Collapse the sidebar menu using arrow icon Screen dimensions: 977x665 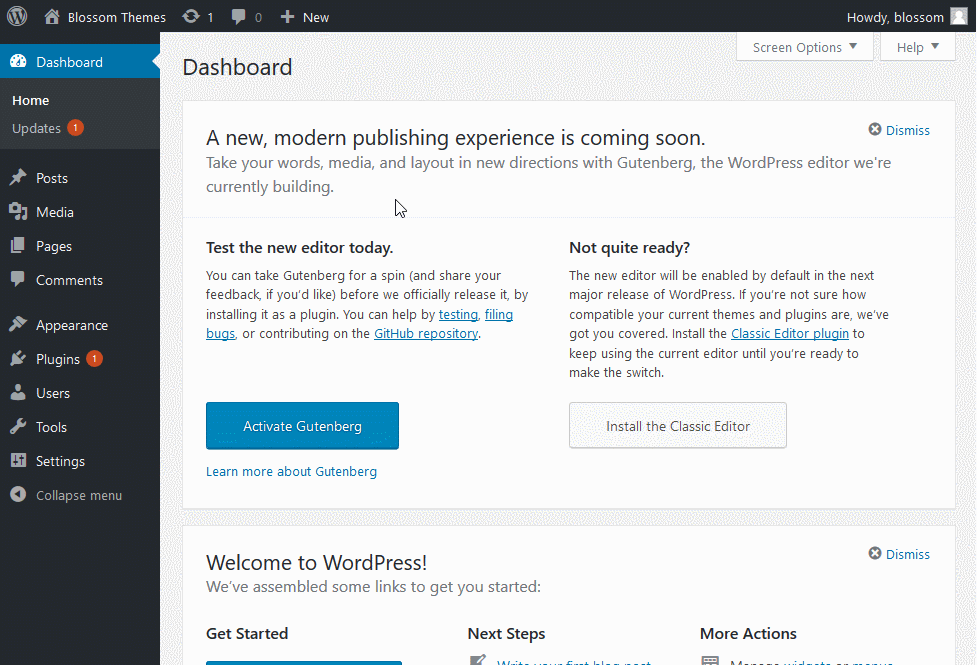click(18, 495)
